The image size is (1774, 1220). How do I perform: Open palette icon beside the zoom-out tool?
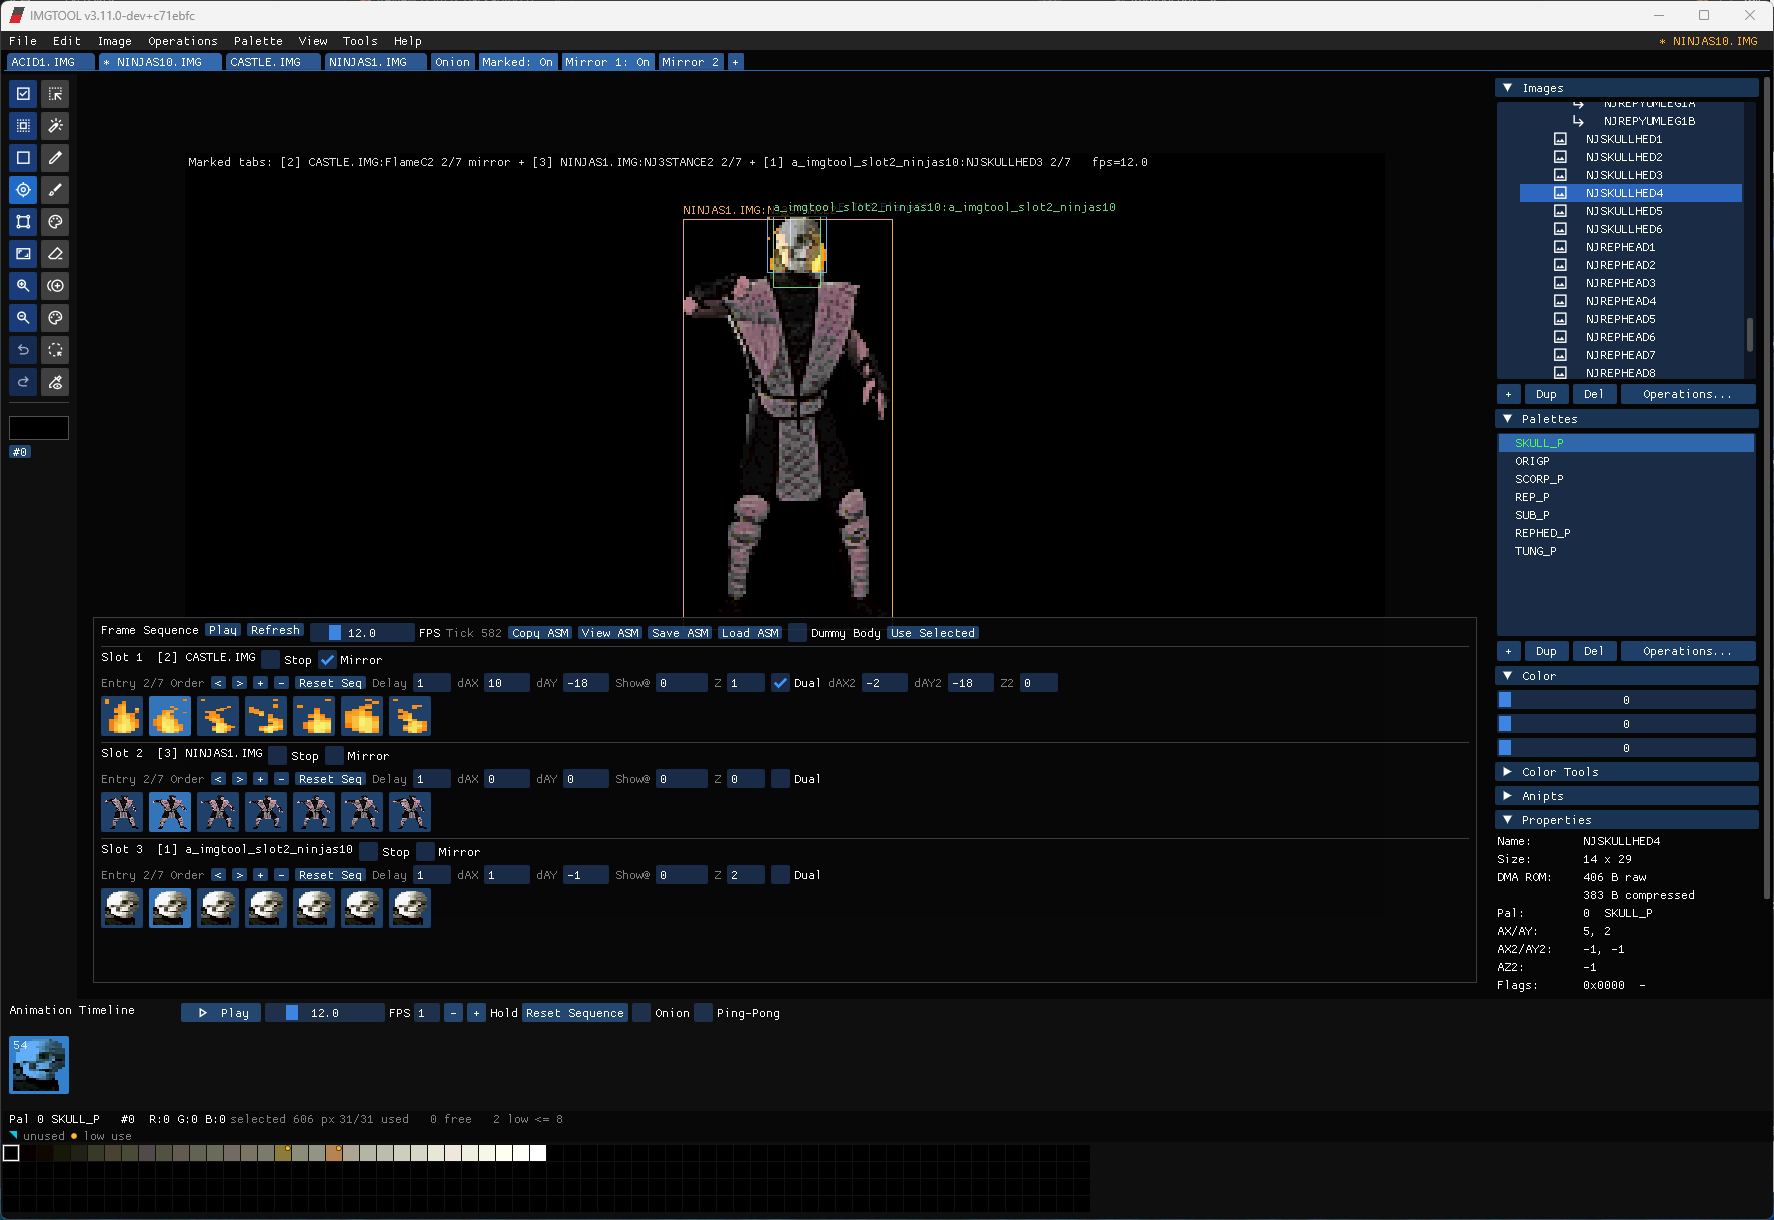pyautogui.click(x=55, y=318)
